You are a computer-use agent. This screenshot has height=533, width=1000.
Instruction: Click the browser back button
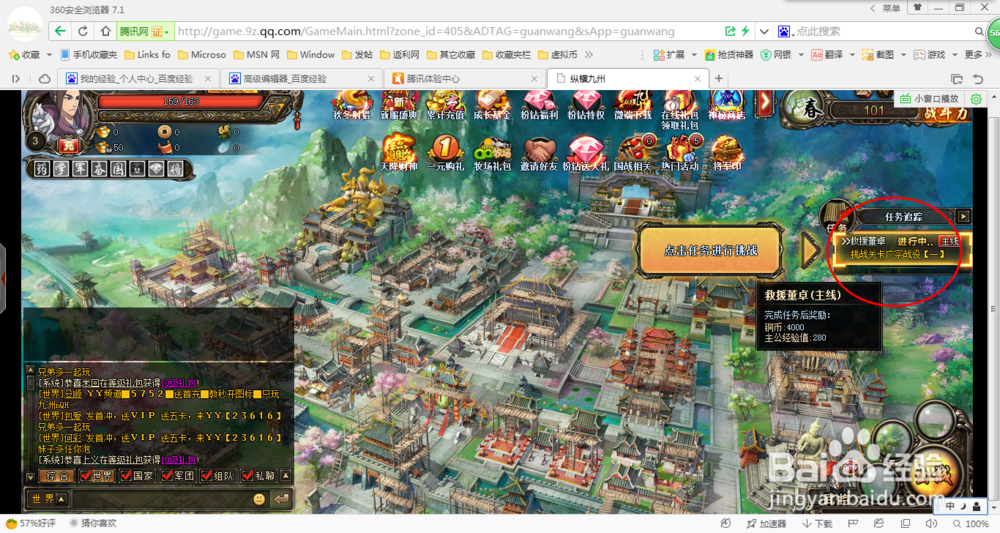[x=60, y=31]
